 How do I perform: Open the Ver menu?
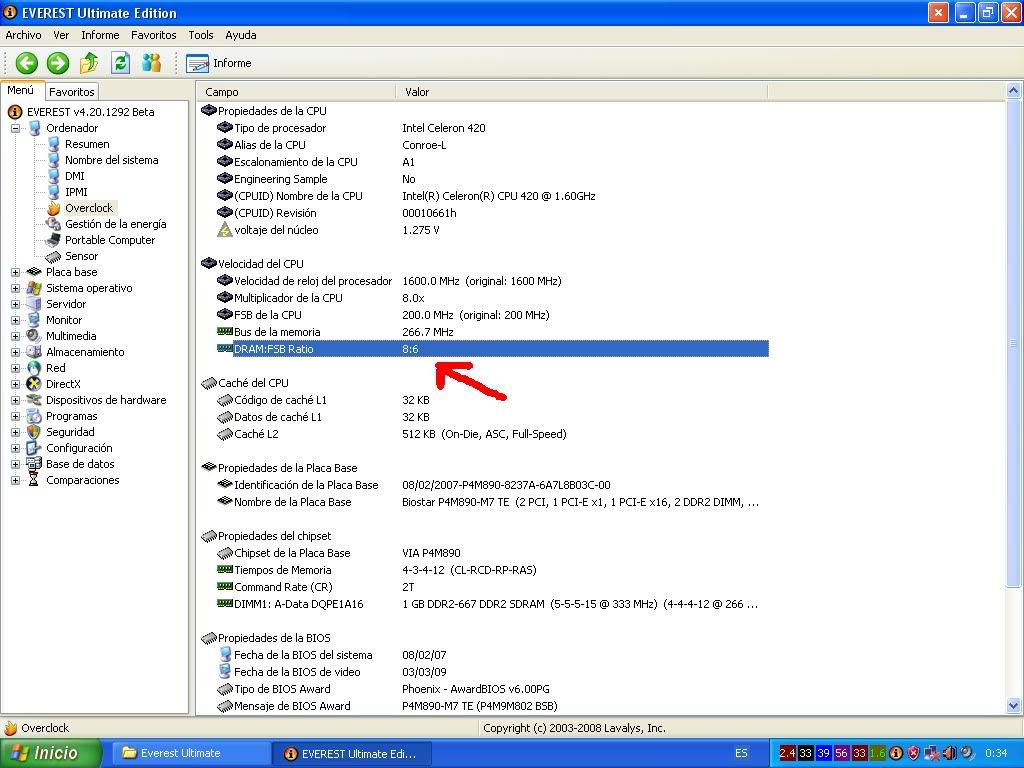pyautogui.click(x=61, y=35)
